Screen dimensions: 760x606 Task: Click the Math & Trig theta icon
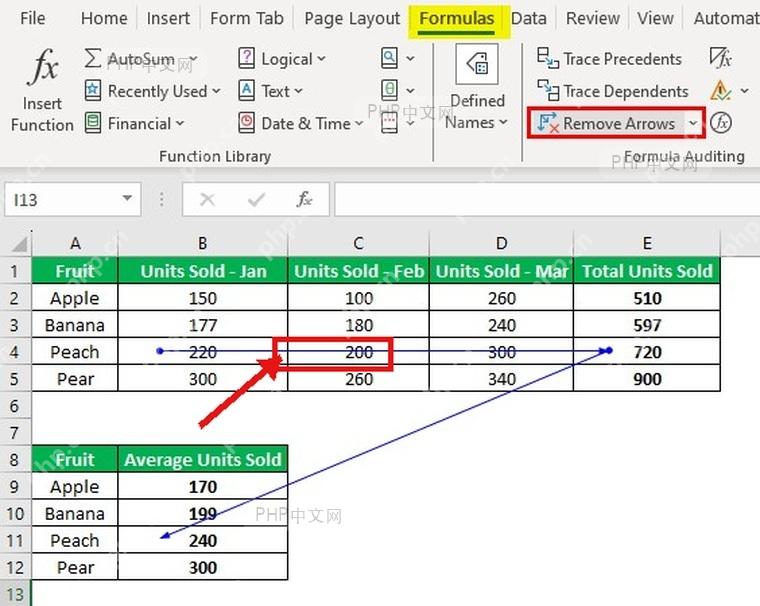point(389,90)
